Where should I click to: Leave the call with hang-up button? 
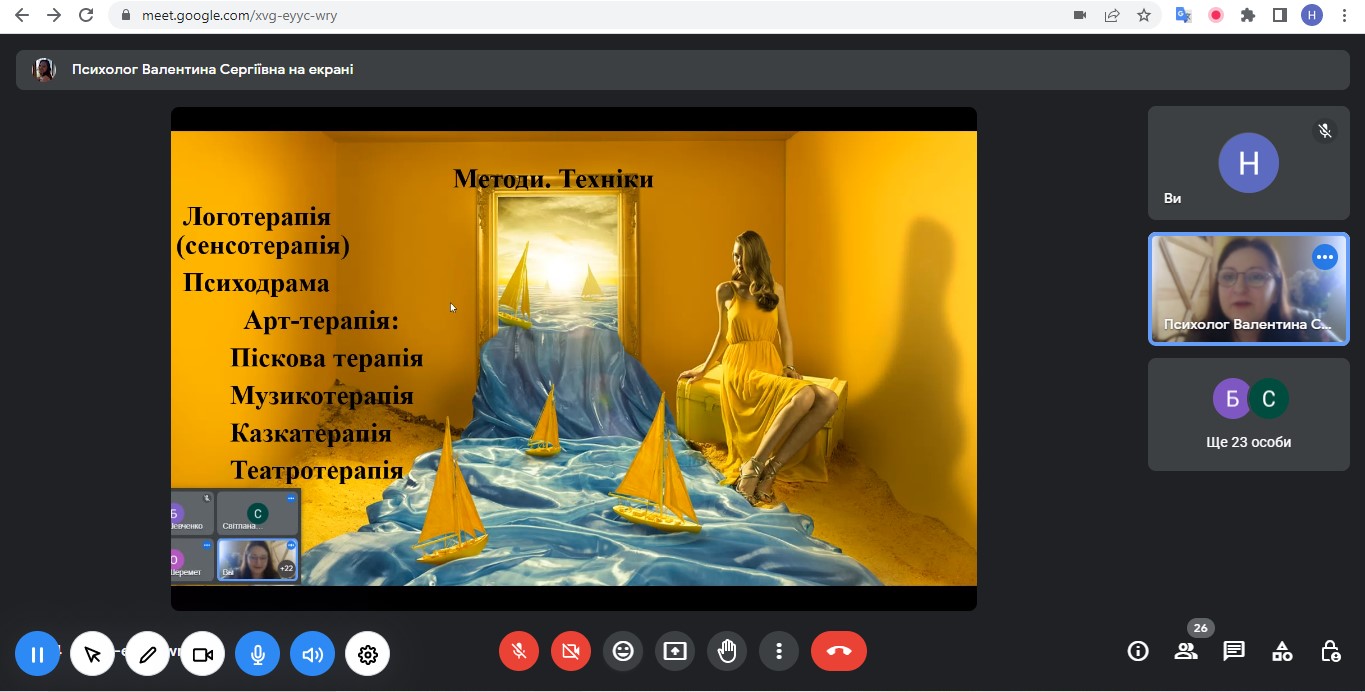point(839,651)
